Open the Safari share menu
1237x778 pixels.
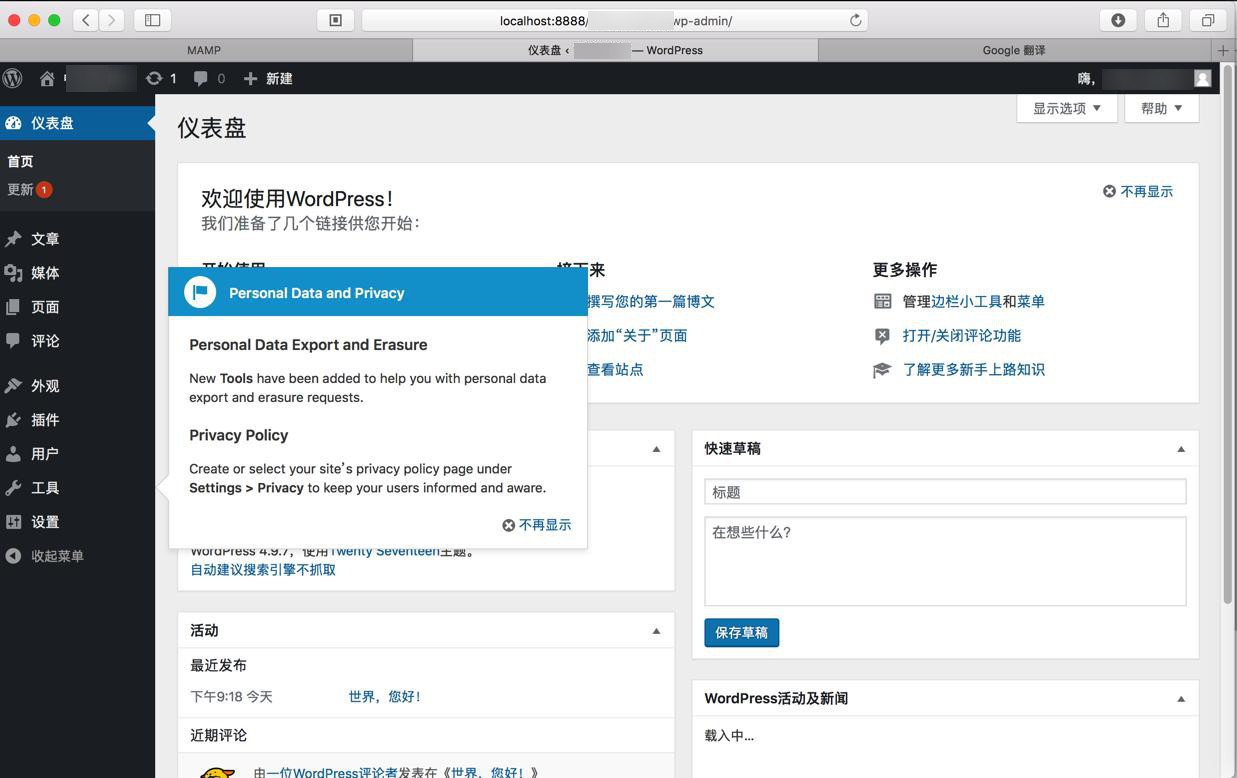pos(1163,20)
